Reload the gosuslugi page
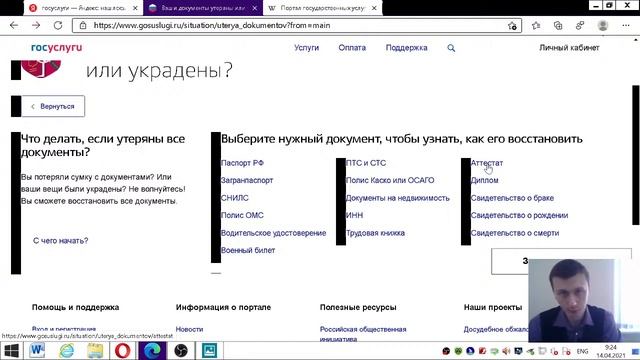Image resolution: width=640 pixels, height=360 pixels. click(x=58, y=25)
